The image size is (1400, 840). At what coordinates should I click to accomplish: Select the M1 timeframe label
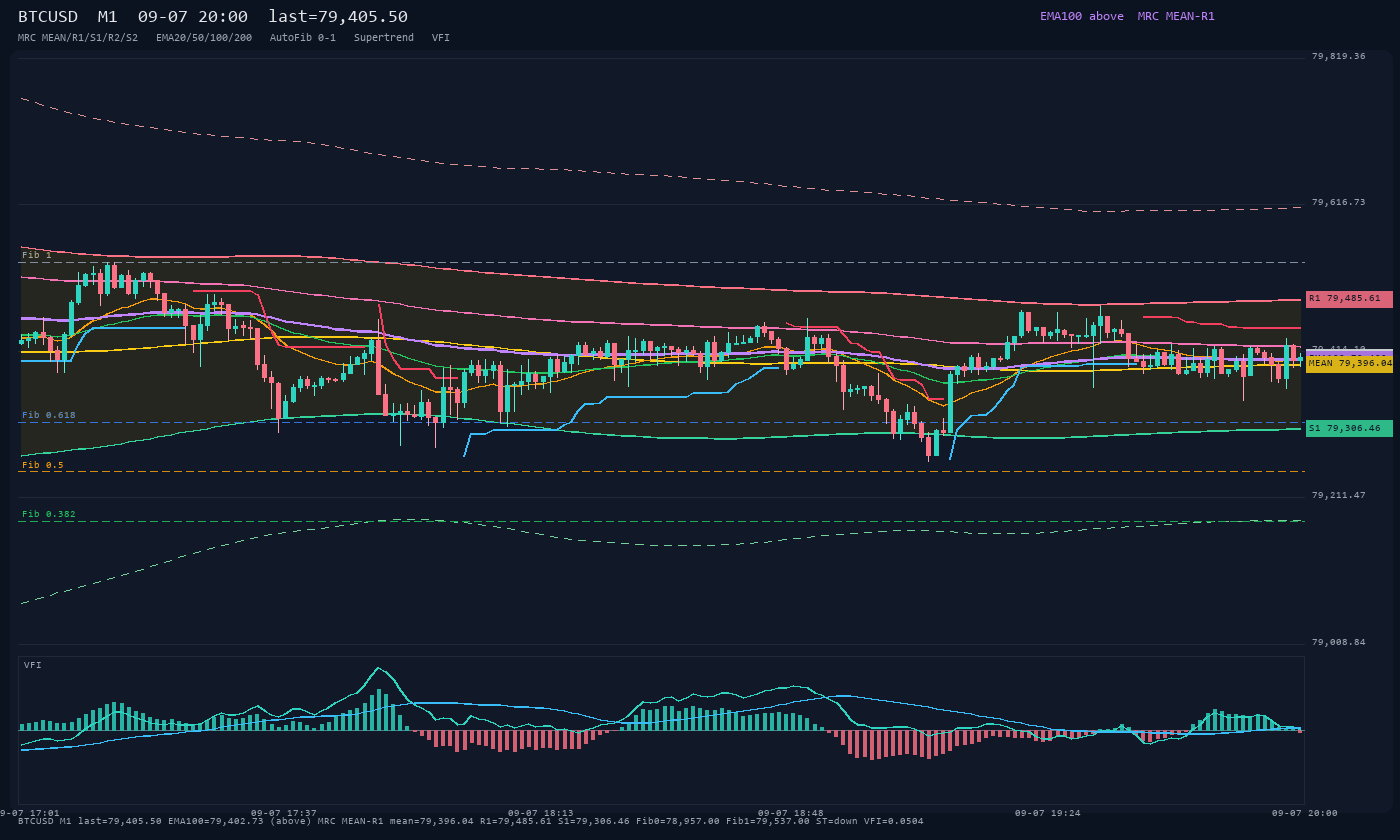click(x=107, y=16)
